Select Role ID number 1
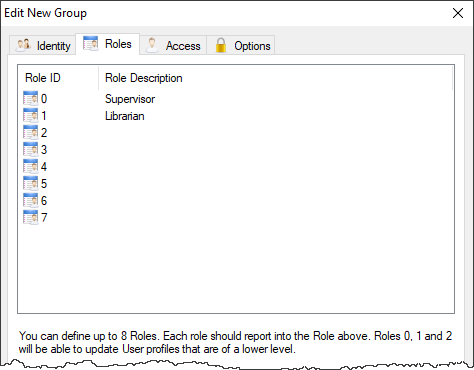Image resolution: width=474 pixels, height=370 pixels. [44, 116]
